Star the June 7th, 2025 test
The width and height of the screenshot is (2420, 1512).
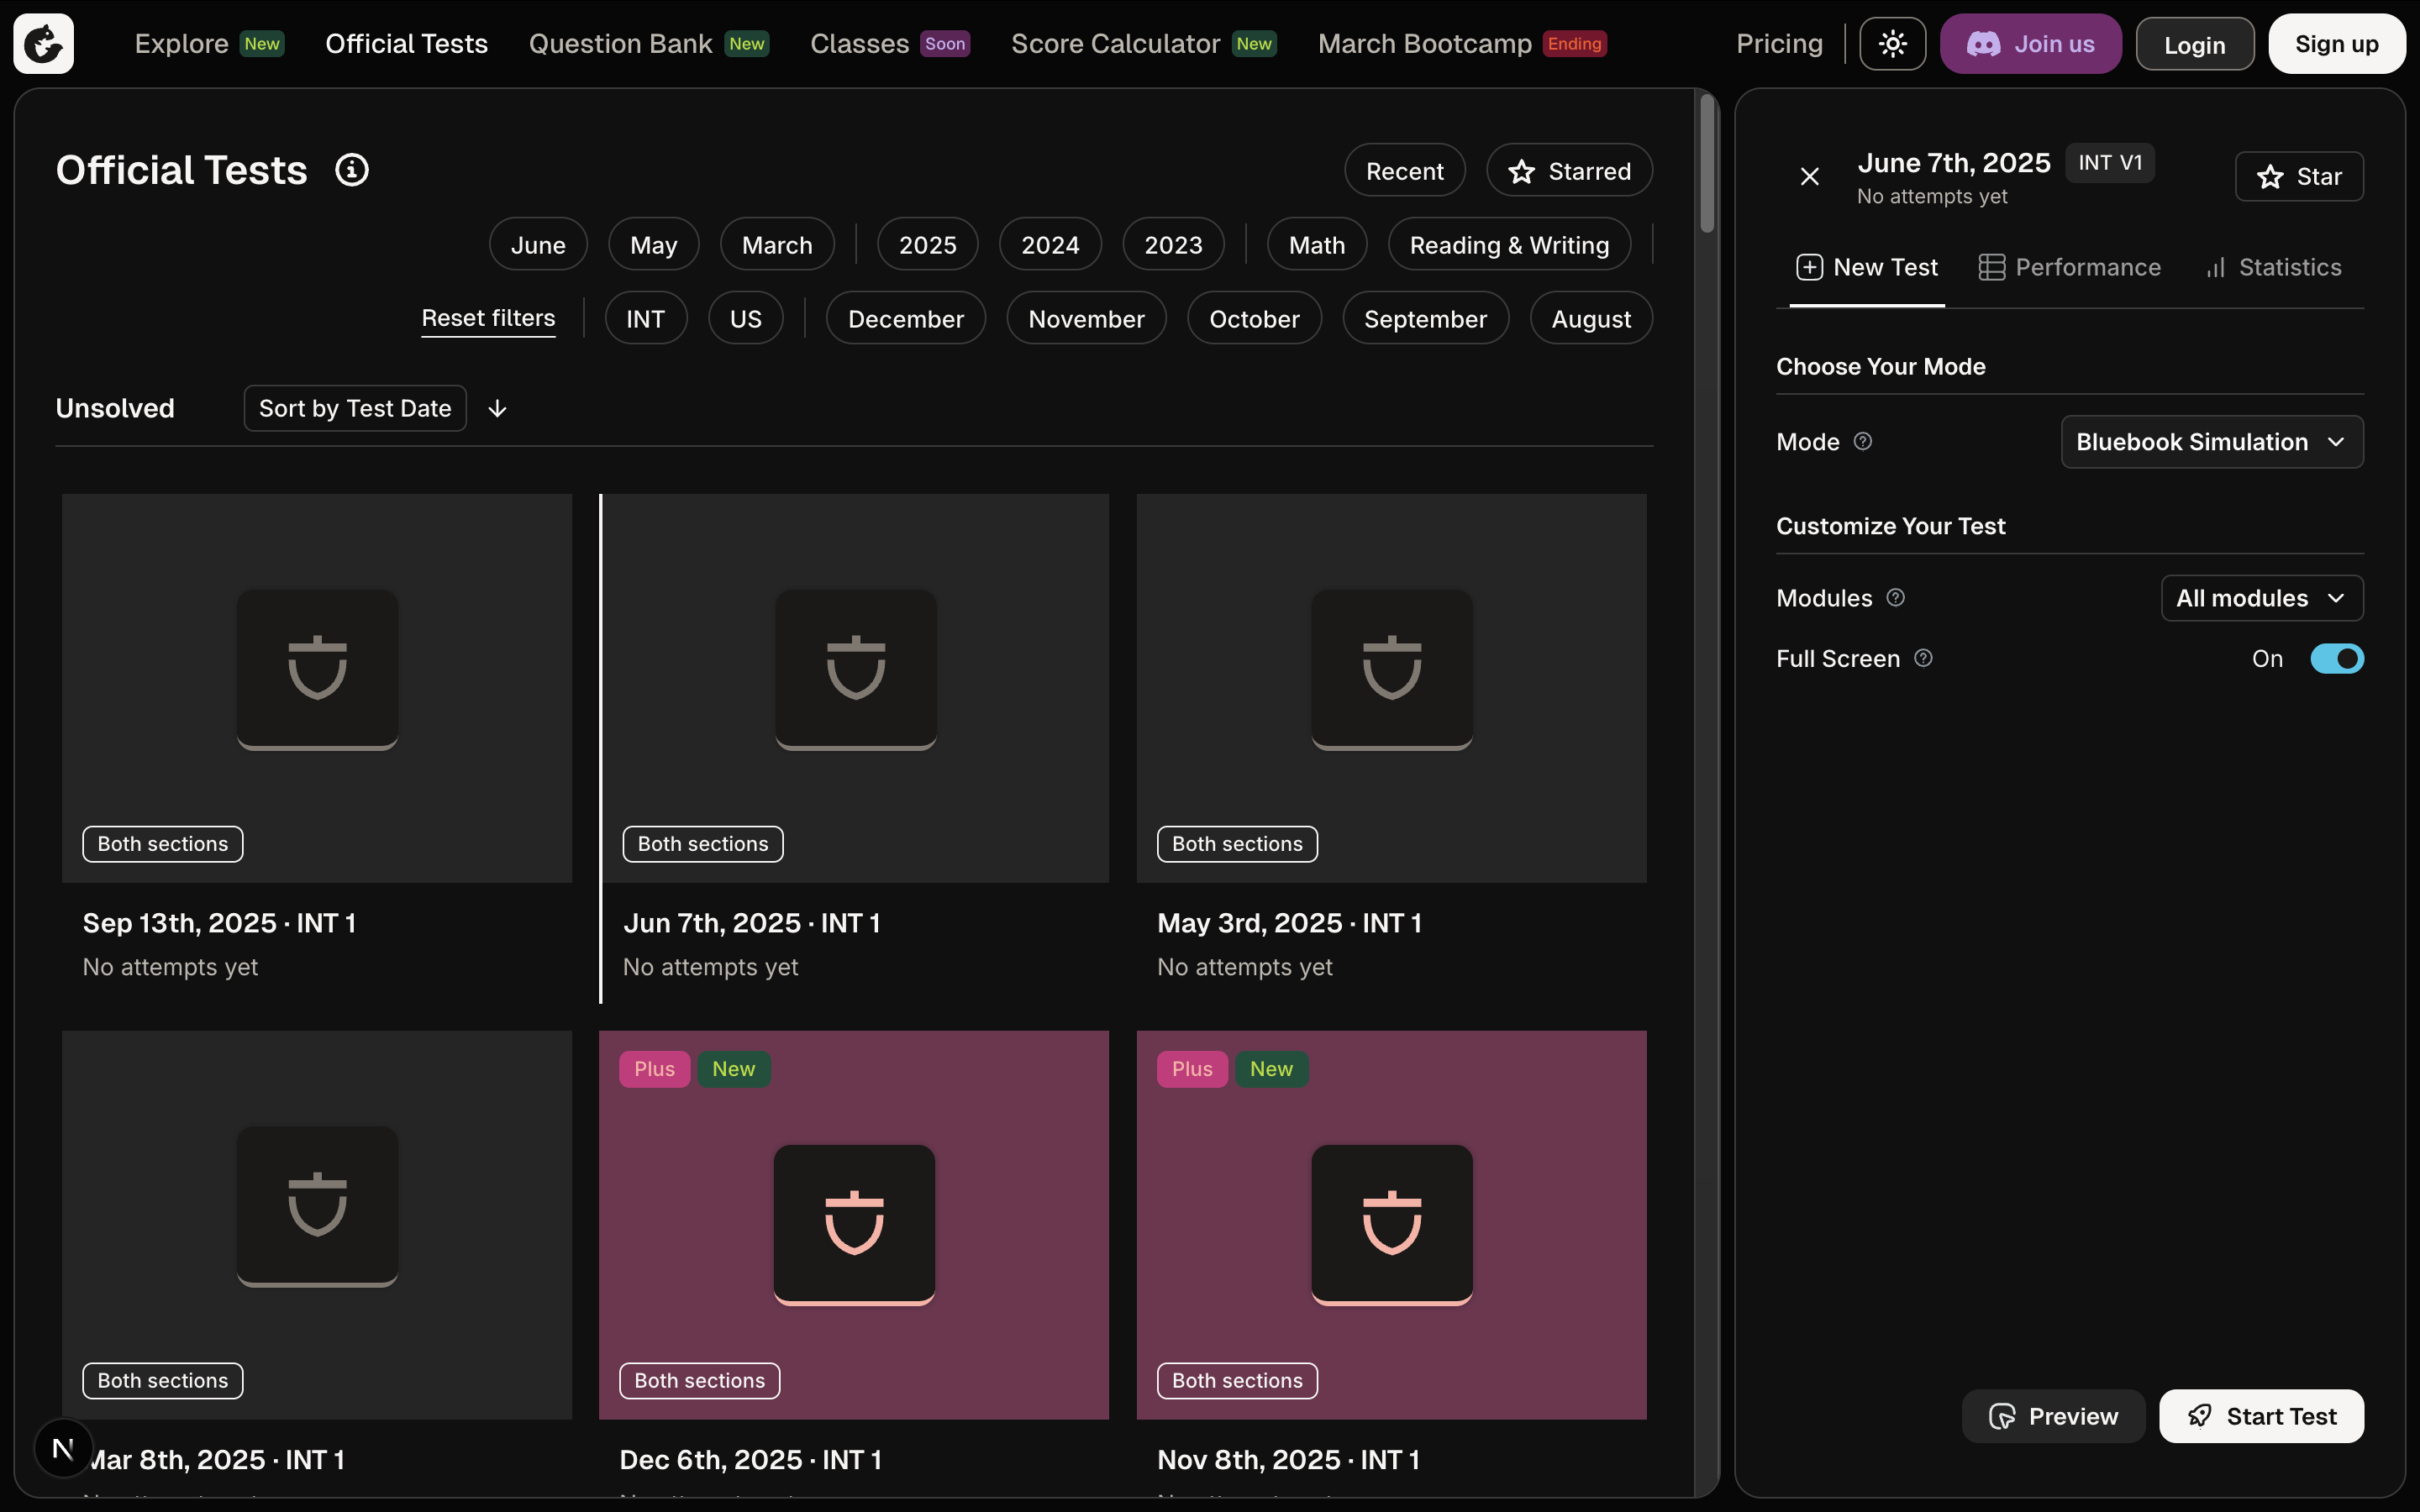pyautogui.click(x=2299, y=177)
